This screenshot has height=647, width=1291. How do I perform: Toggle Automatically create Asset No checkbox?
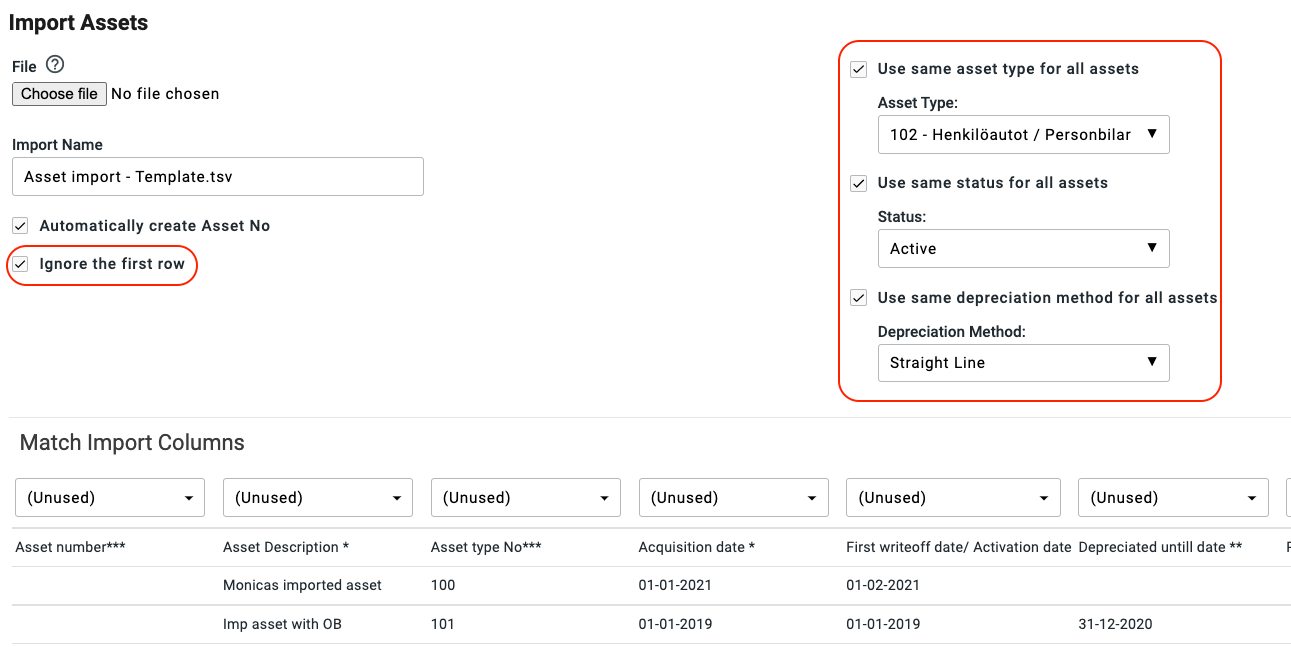click(x=21, y=226)
